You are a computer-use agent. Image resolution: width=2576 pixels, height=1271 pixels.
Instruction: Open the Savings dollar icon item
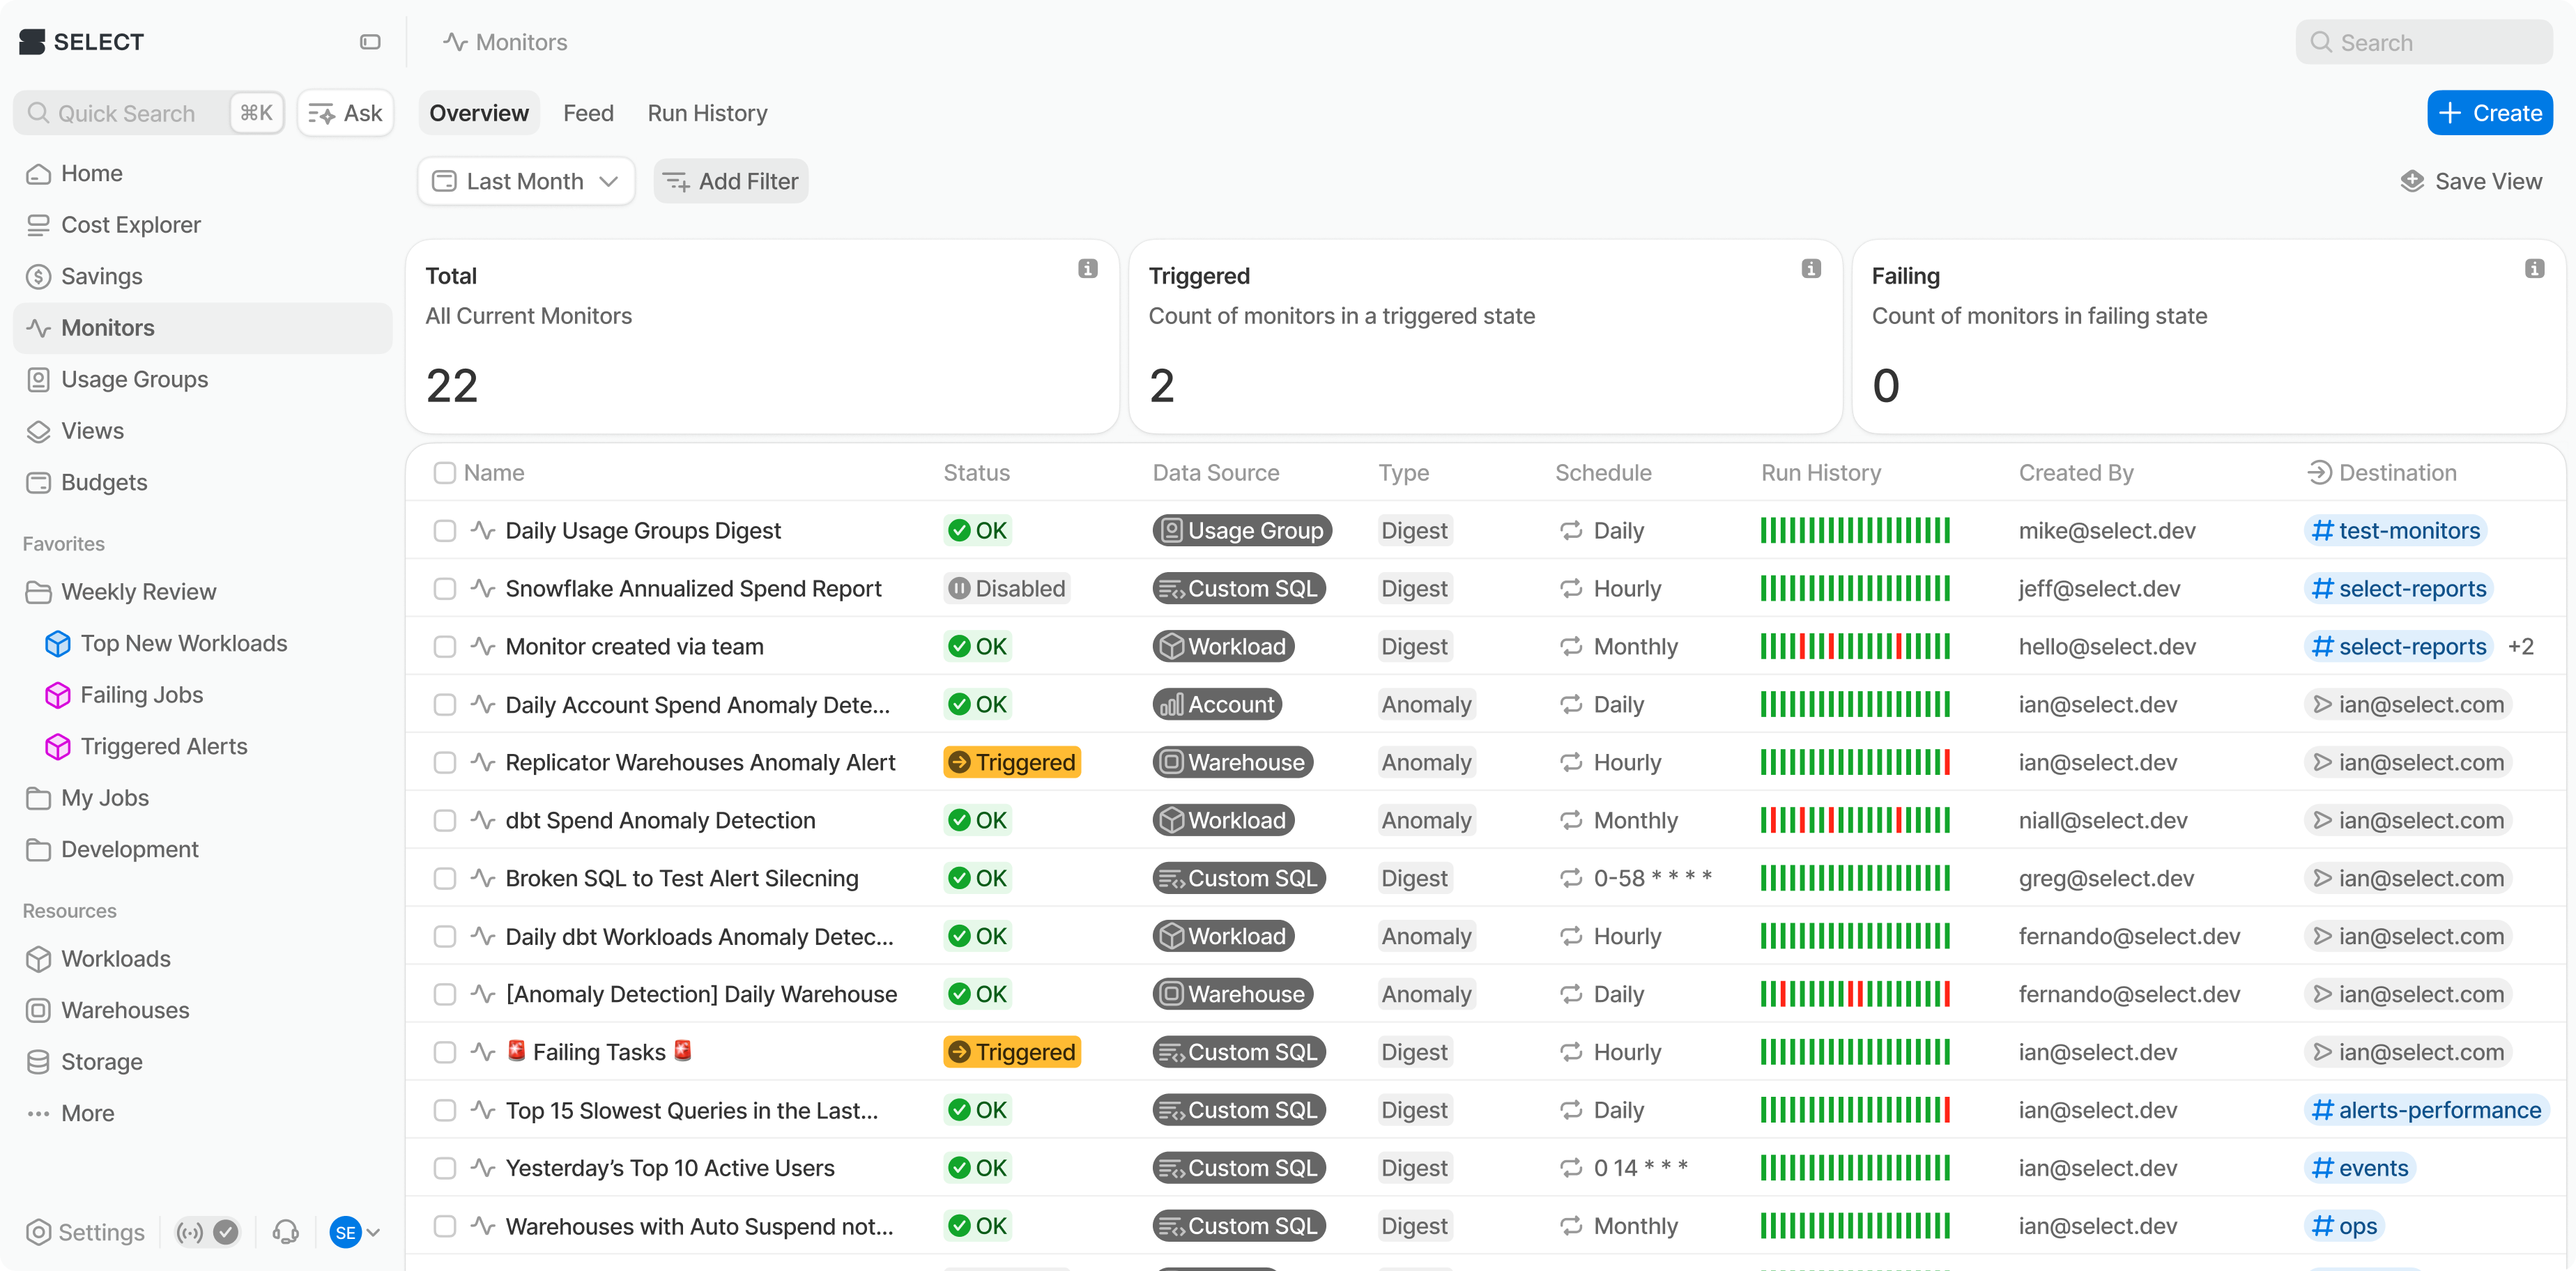point(39,276)
